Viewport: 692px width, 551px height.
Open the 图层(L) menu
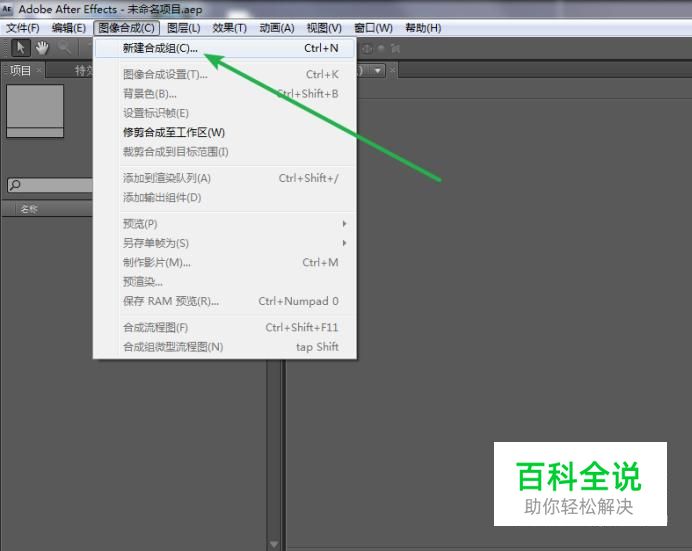pos(184,28)
